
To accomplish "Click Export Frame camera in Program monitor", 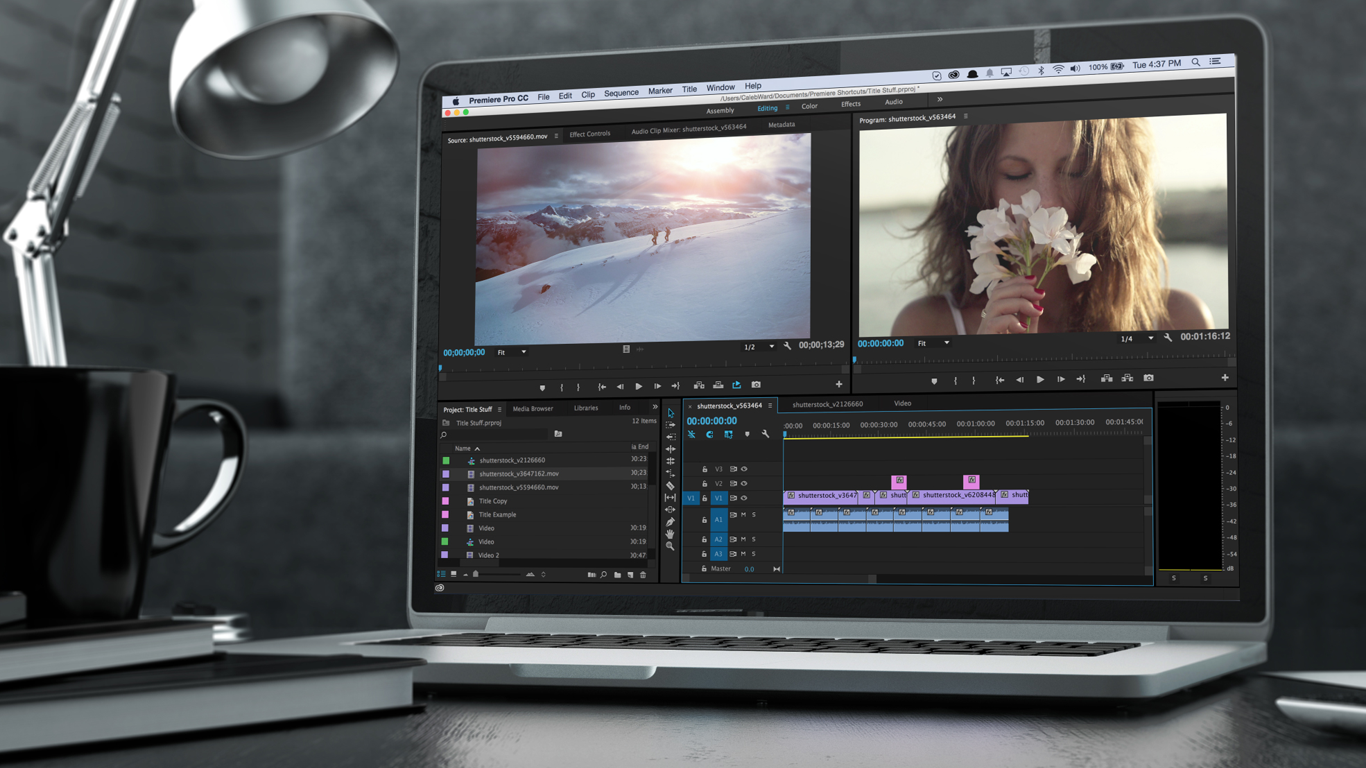I will point(1148,379).
